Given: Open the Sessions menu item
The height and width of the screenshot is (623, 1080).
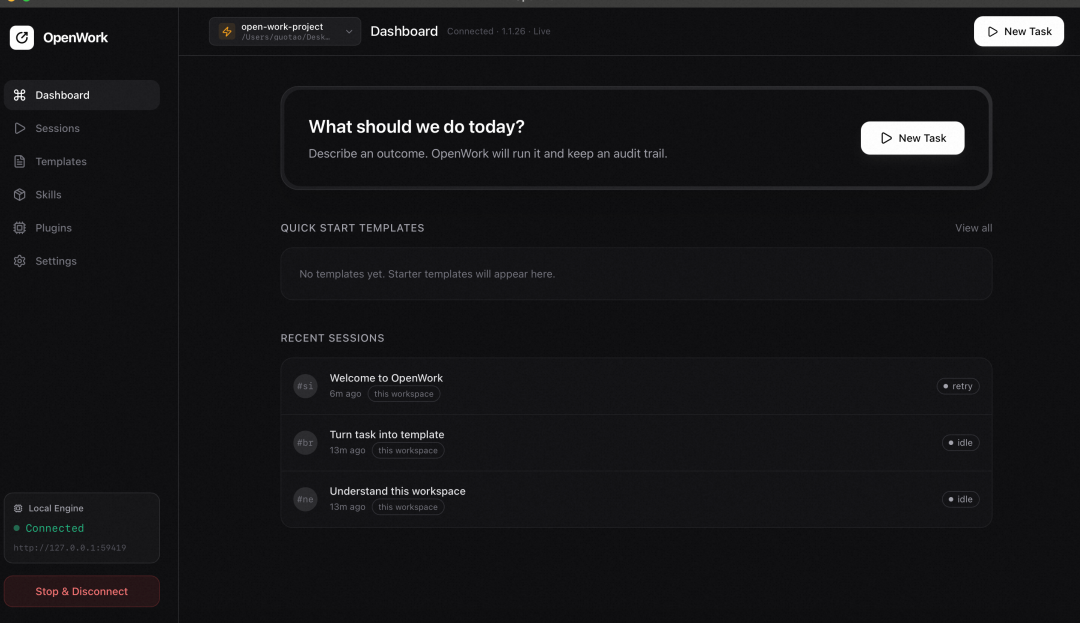Looking at the screenshot, I should (57, 128).
